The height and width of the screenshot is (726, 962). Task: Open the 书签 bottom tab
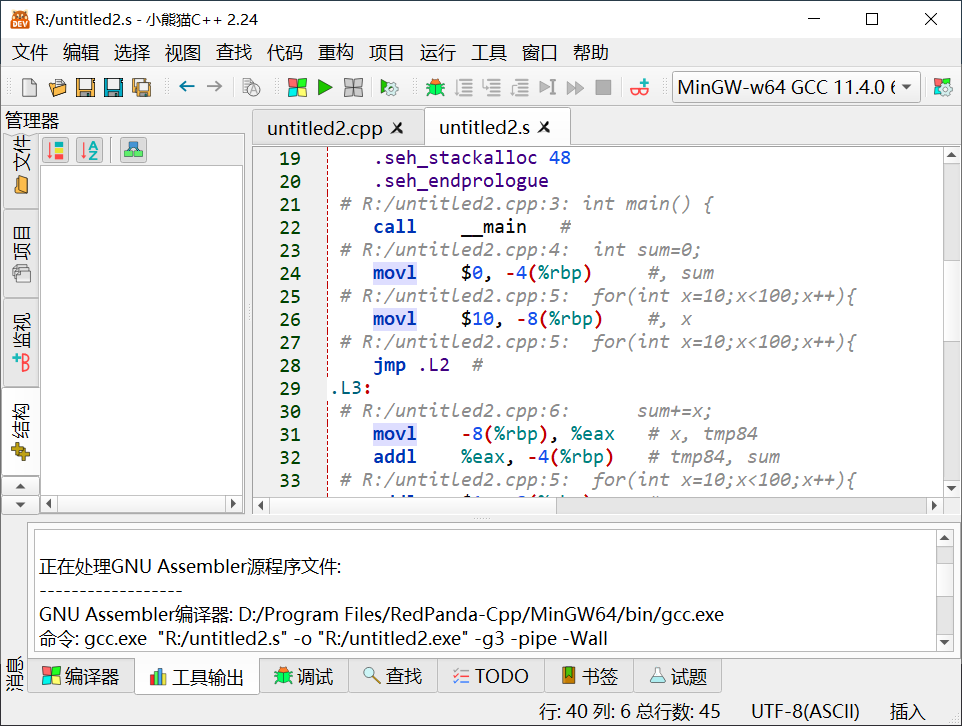pyautogui.click(x=589, y=676)
